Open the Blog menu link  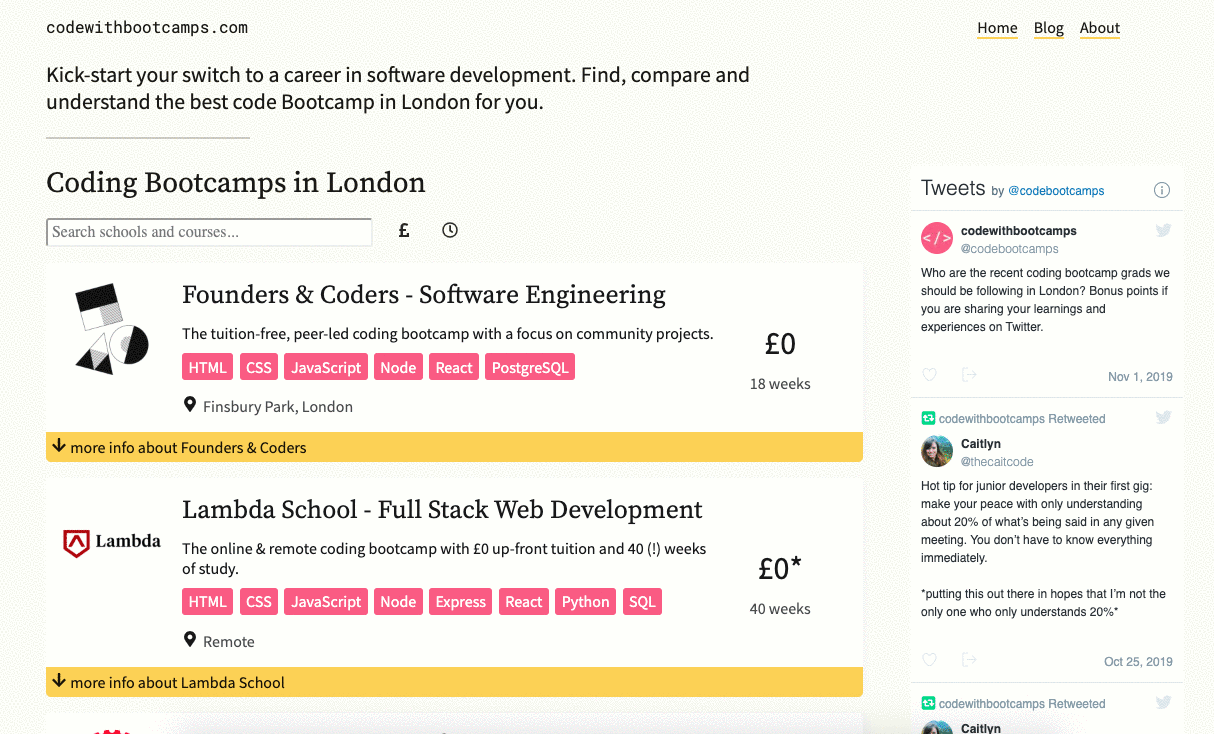1049,28
